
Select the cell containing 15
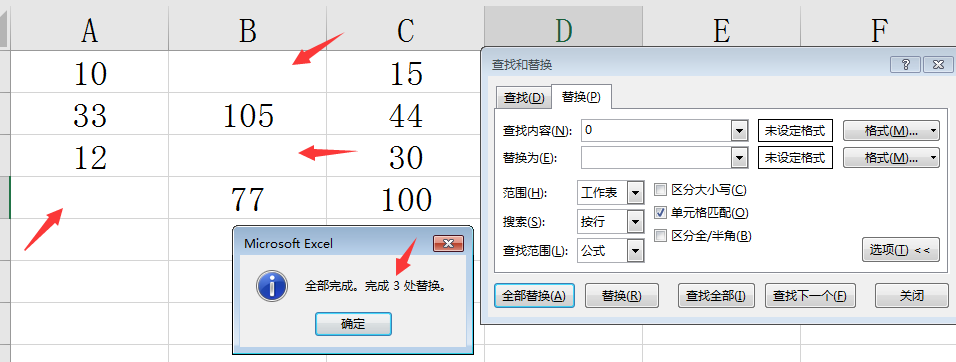[405, 72]
